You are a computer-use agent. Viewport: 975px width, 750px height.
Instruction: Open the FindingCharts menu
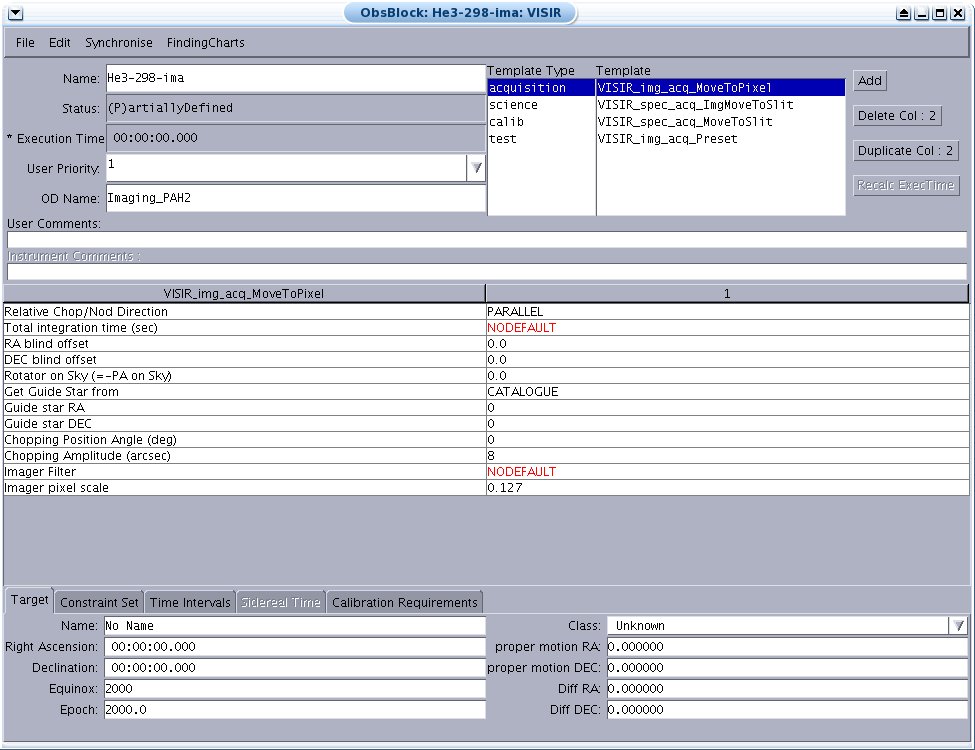coord(205,42)
